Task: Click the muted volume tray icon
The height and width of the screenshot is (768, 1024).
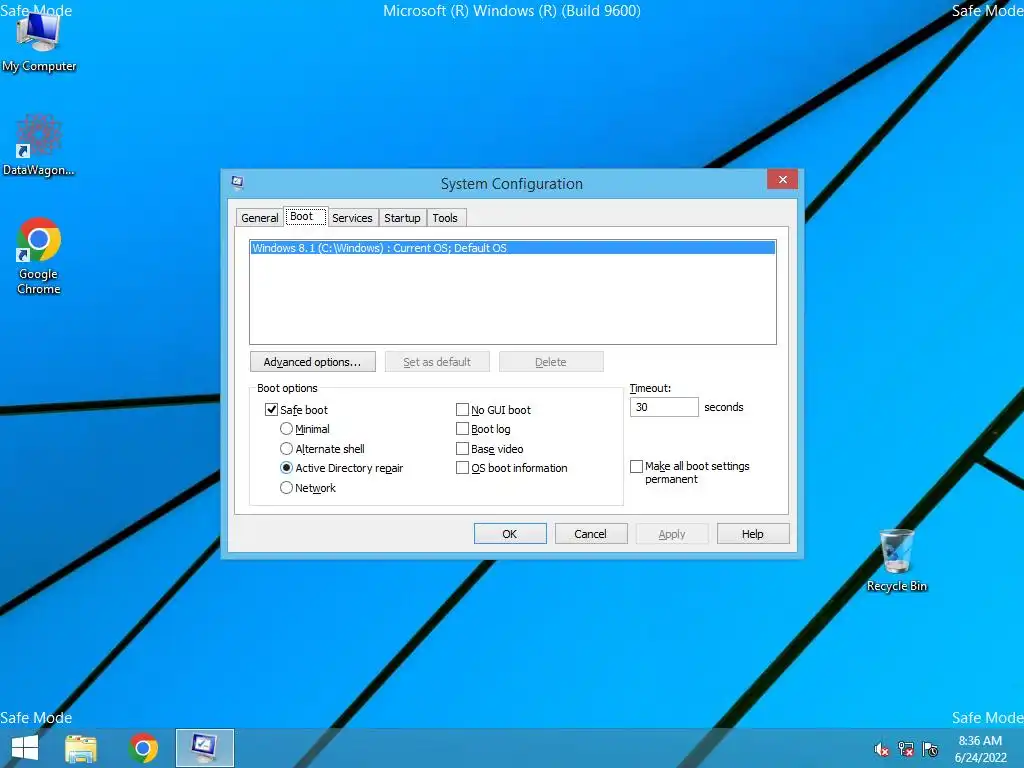Action: [x=882, y=750]
